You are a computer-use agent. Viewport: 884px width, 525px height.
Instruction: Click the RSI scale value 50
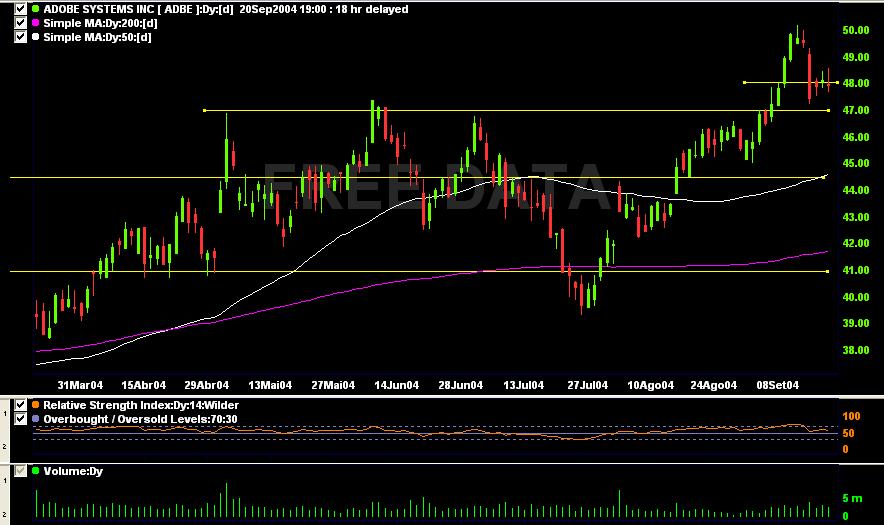(848, 433)
